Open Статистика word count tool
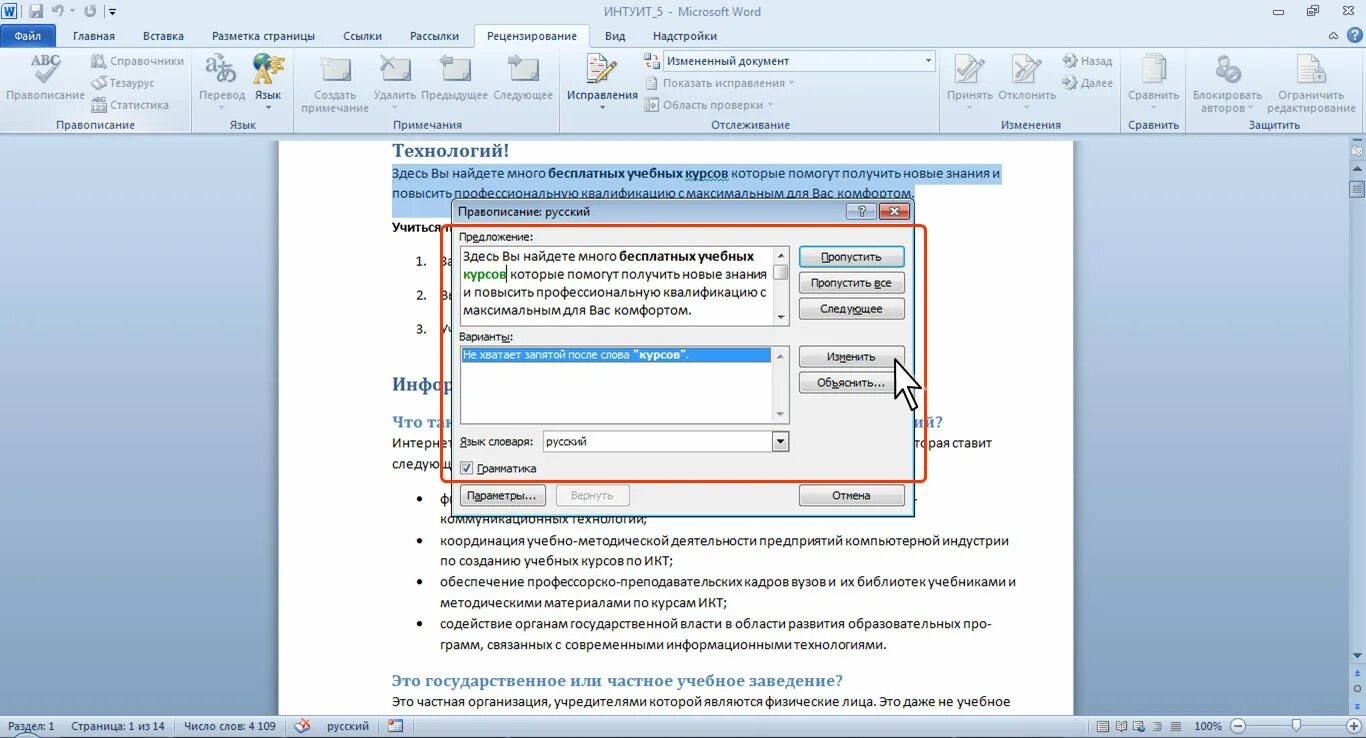 click(130, 105)
